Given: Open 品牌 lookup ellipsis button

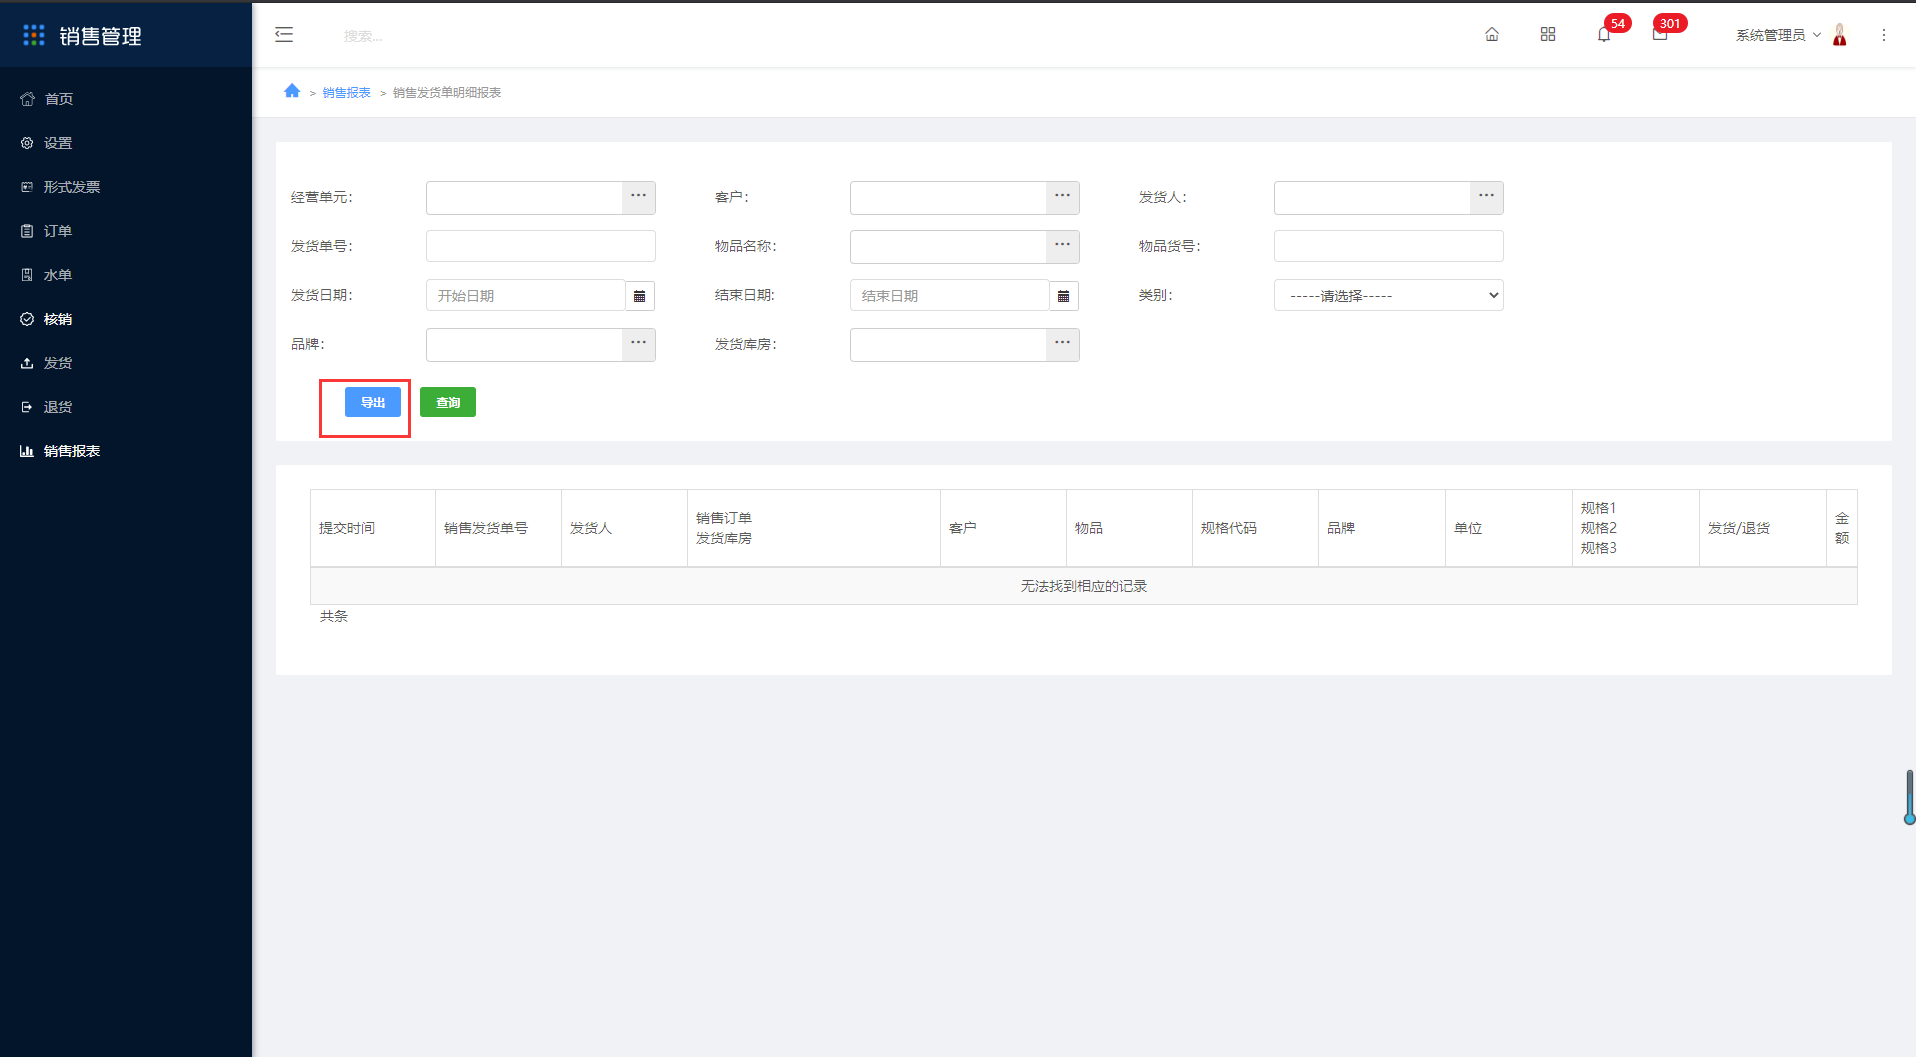Looking at the screenshot, I should click(639, 344).
